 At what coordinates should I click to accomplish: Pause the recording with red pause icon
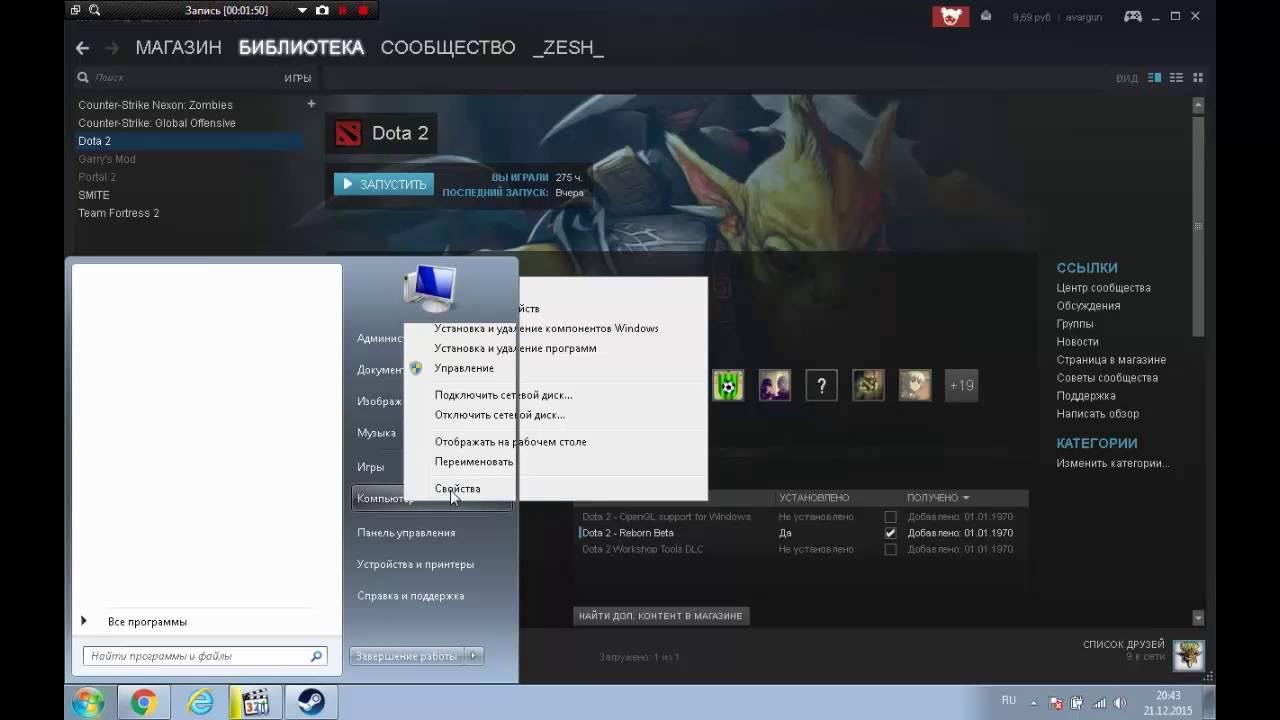(x=343, y=10)
